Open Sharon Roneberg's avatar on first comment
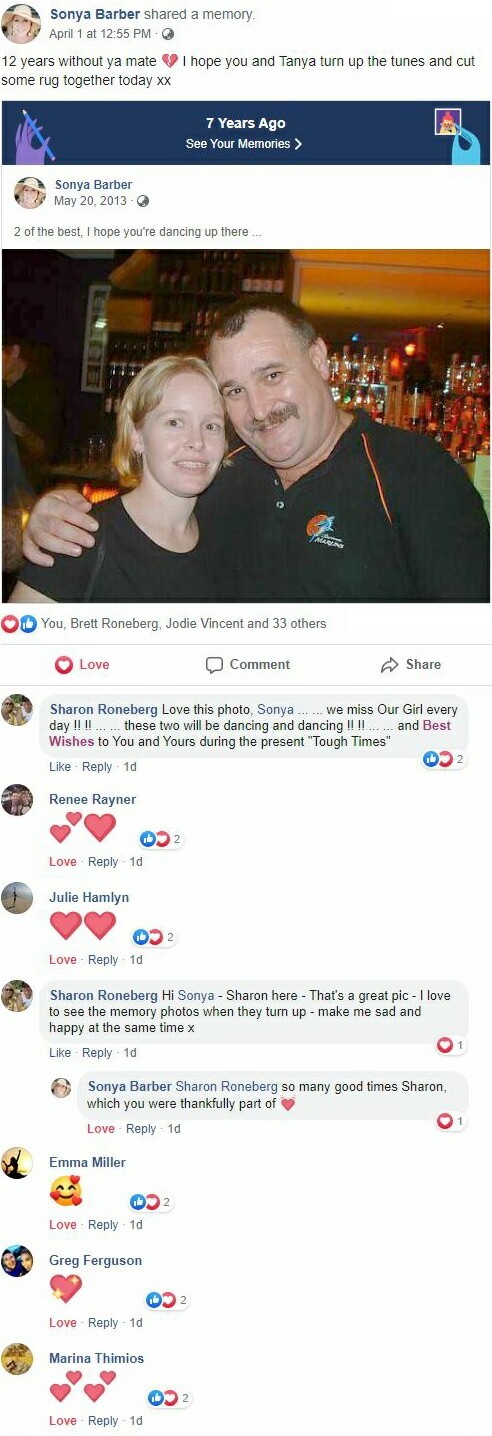Image resolution: width=492 pixels, height=1436 pixels. coord(17,710)
